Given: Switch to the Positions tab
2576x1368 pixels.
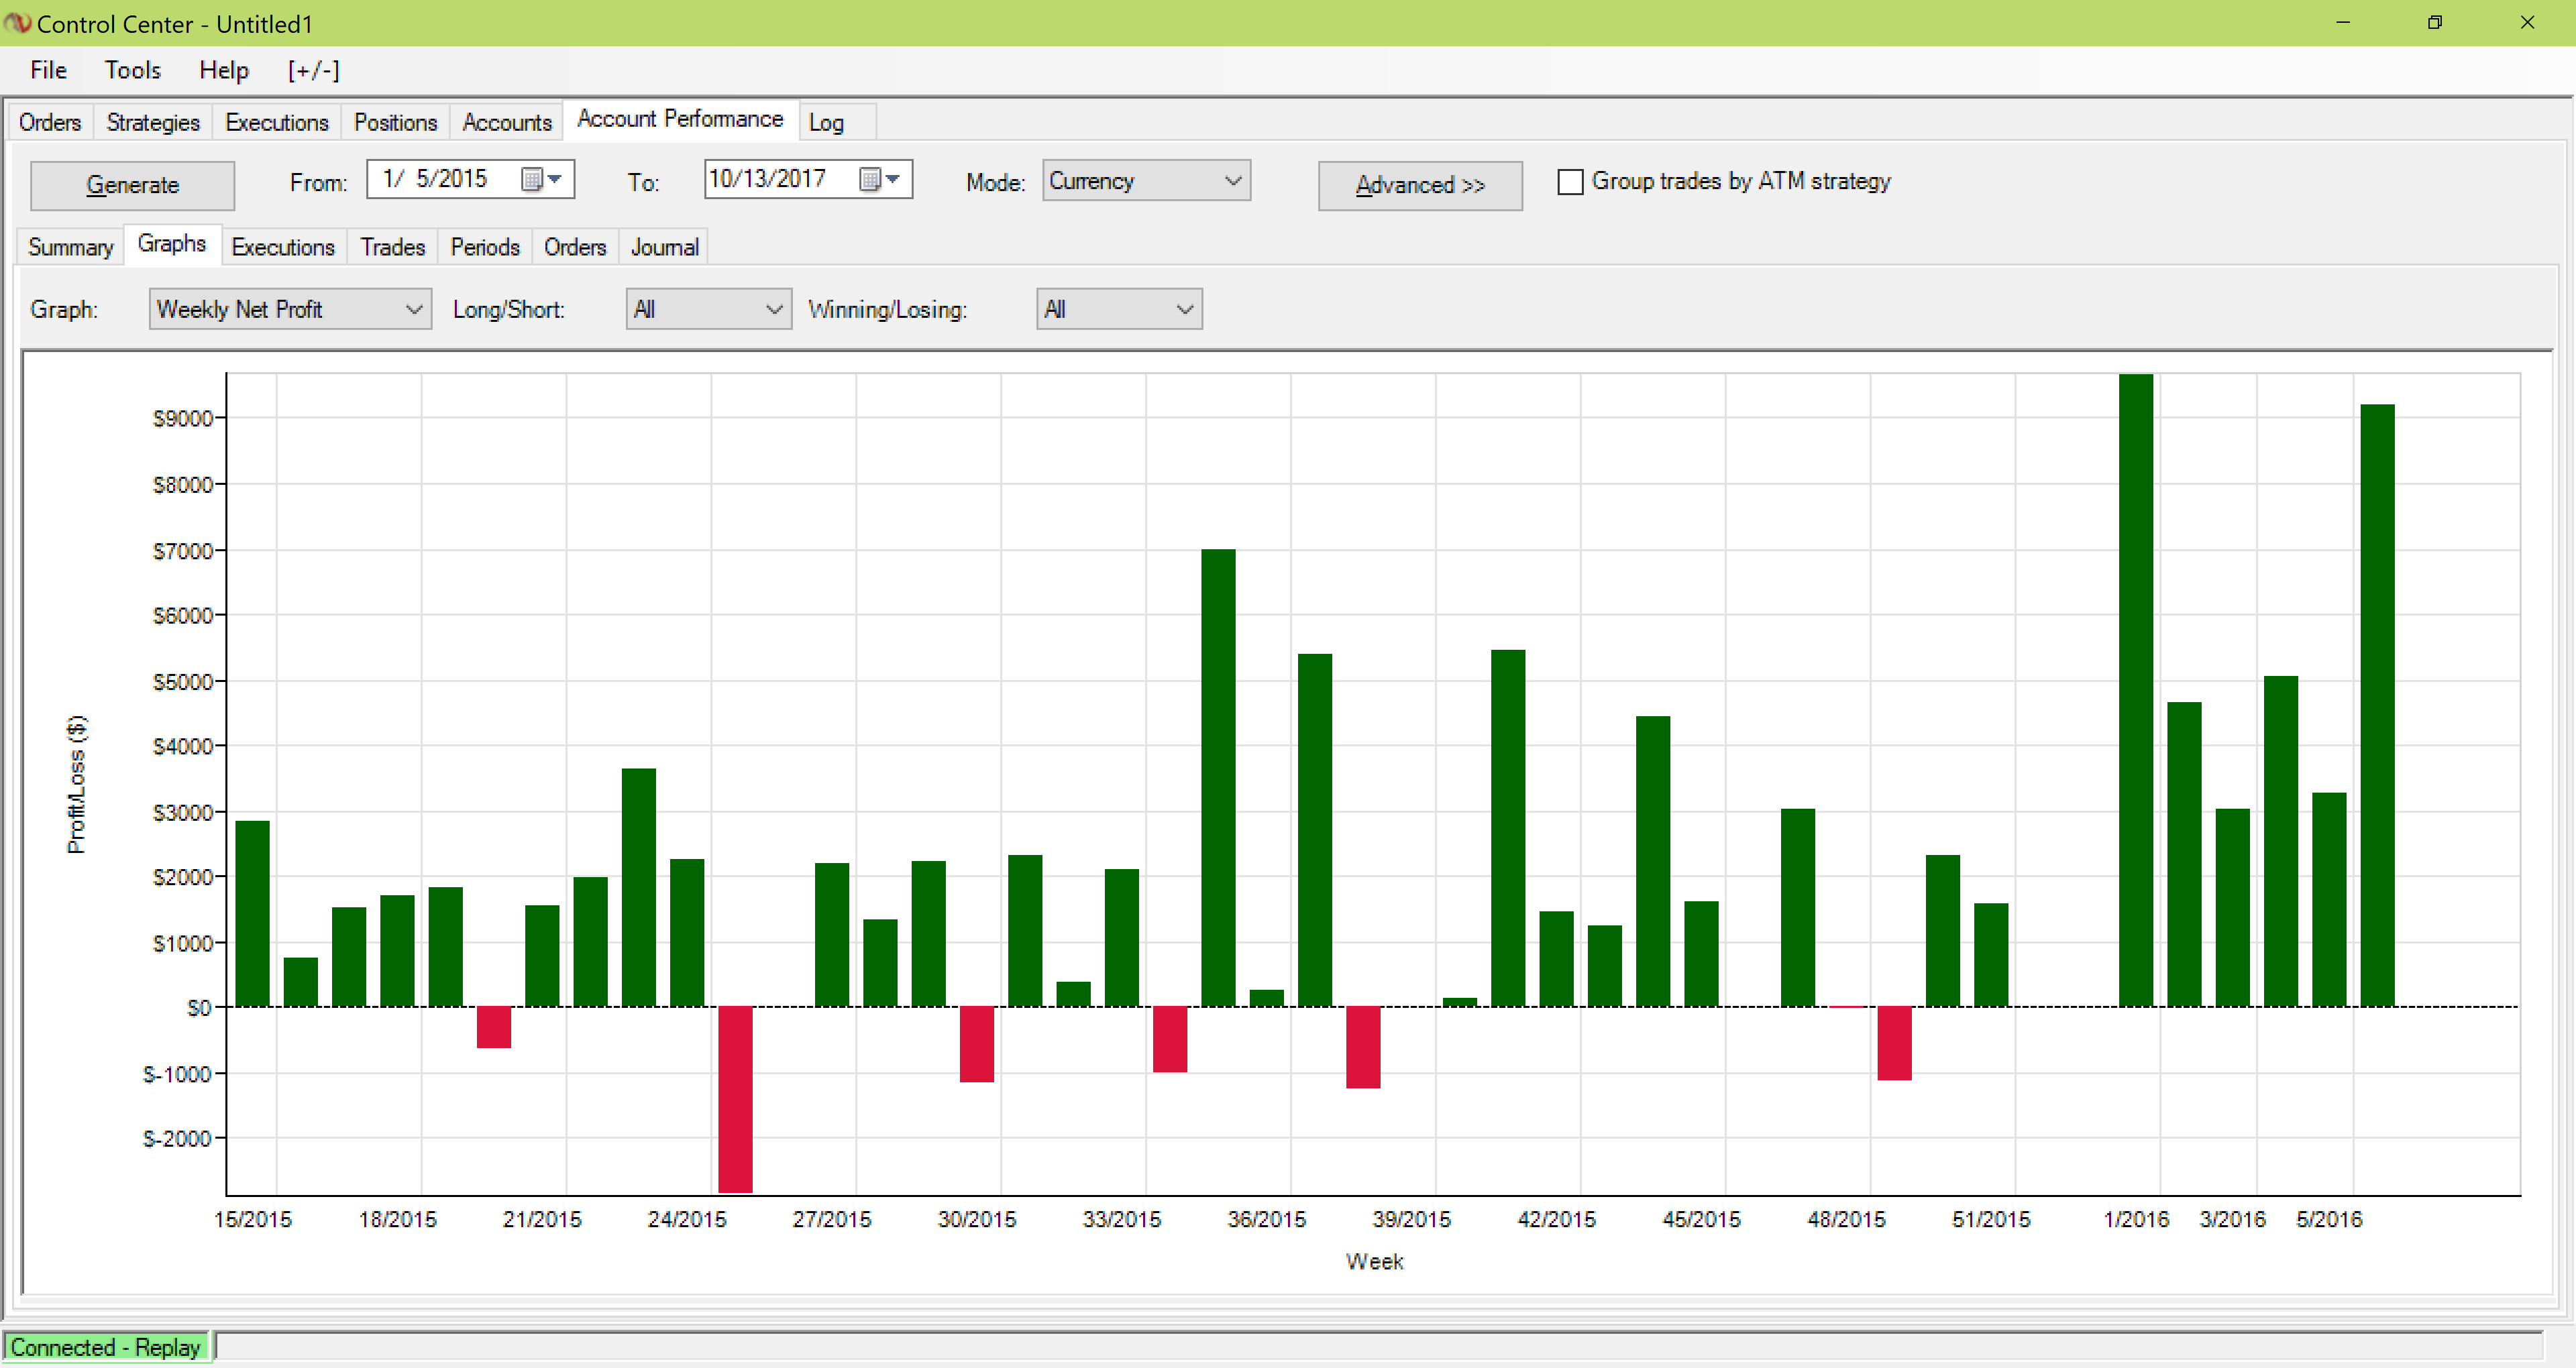Looking at the screenshot, I should pos(395,122).
